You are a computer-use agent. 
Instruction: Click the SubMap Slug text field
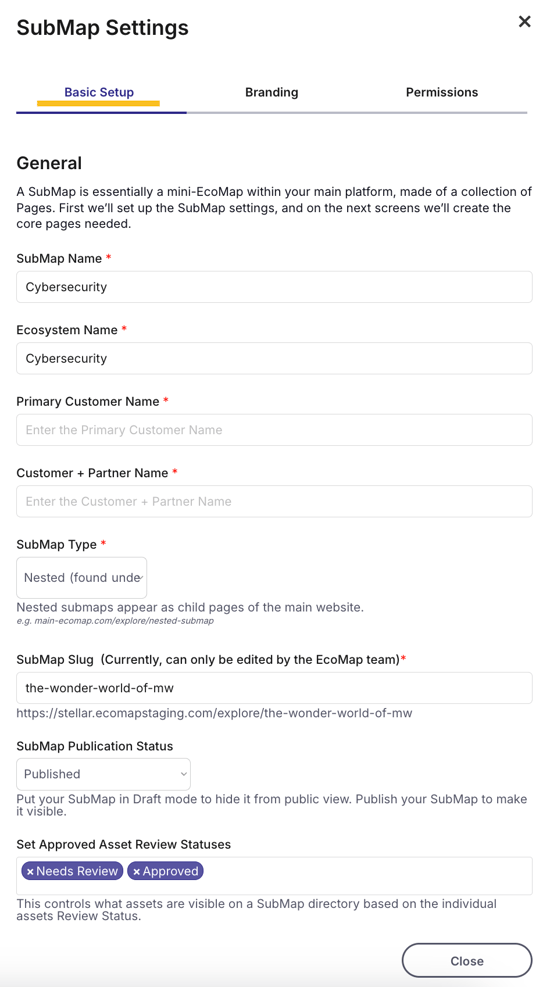pyautogui.click(x=274, y=688)
